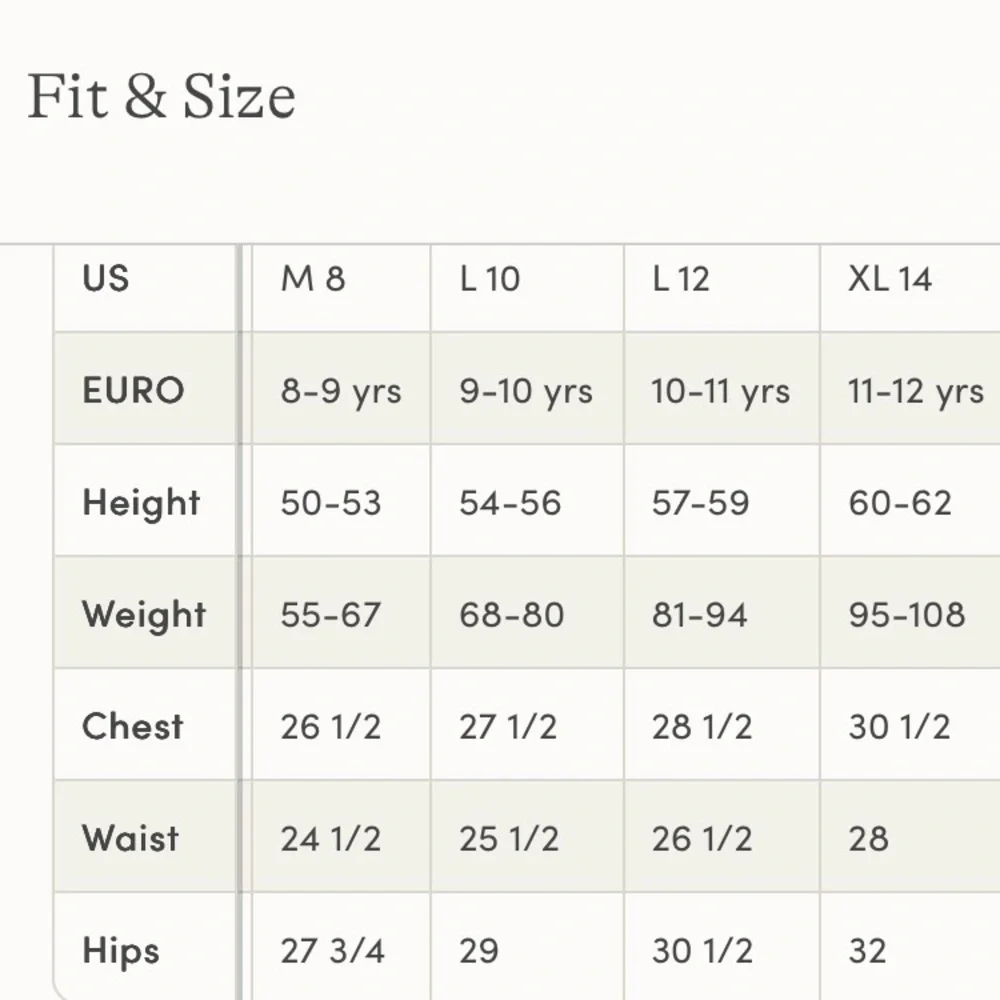Image resolution: width=1000 pixels, height=1000 pixels.
Task: Click the 8-9 yrs EURO cell
Action: point(341,390)
